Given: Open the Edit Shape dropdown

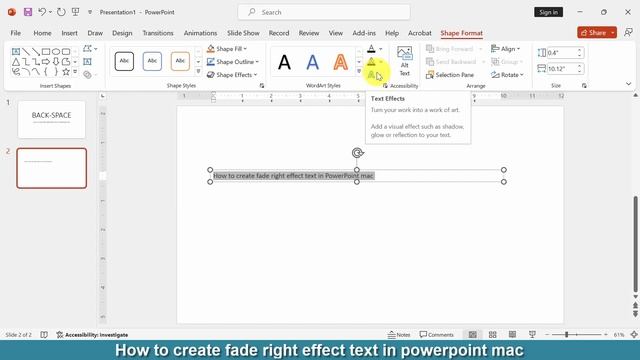Looking at the screenshot, I should pyautogui.click(x=90, y=49).
